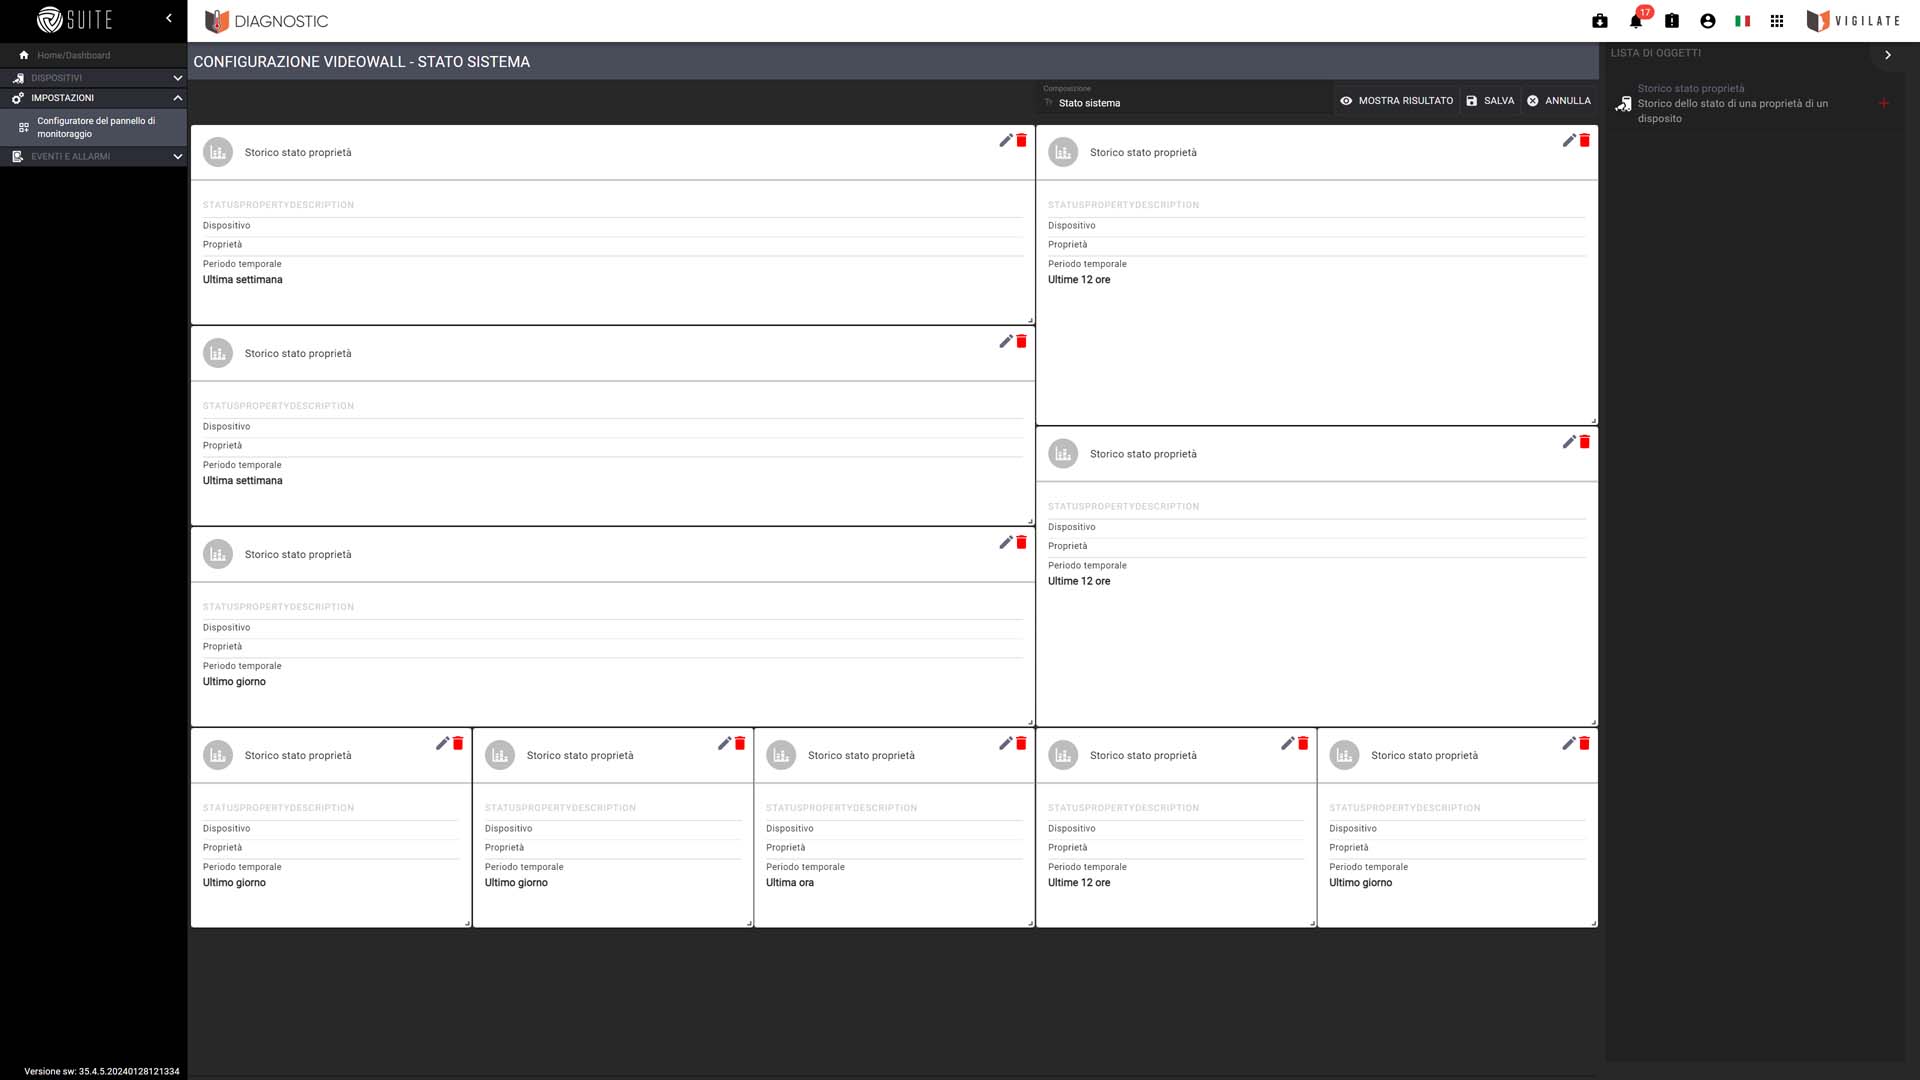This screenshot has width=1920, height=1080.
Task: Edit the top-right Ultime 12 ore card
Action: coord(1569,141)
